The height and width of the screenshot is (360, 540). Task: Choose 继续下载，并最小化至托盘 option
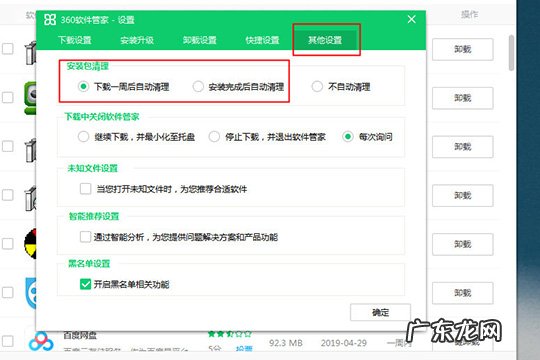(x=83, y=137)
